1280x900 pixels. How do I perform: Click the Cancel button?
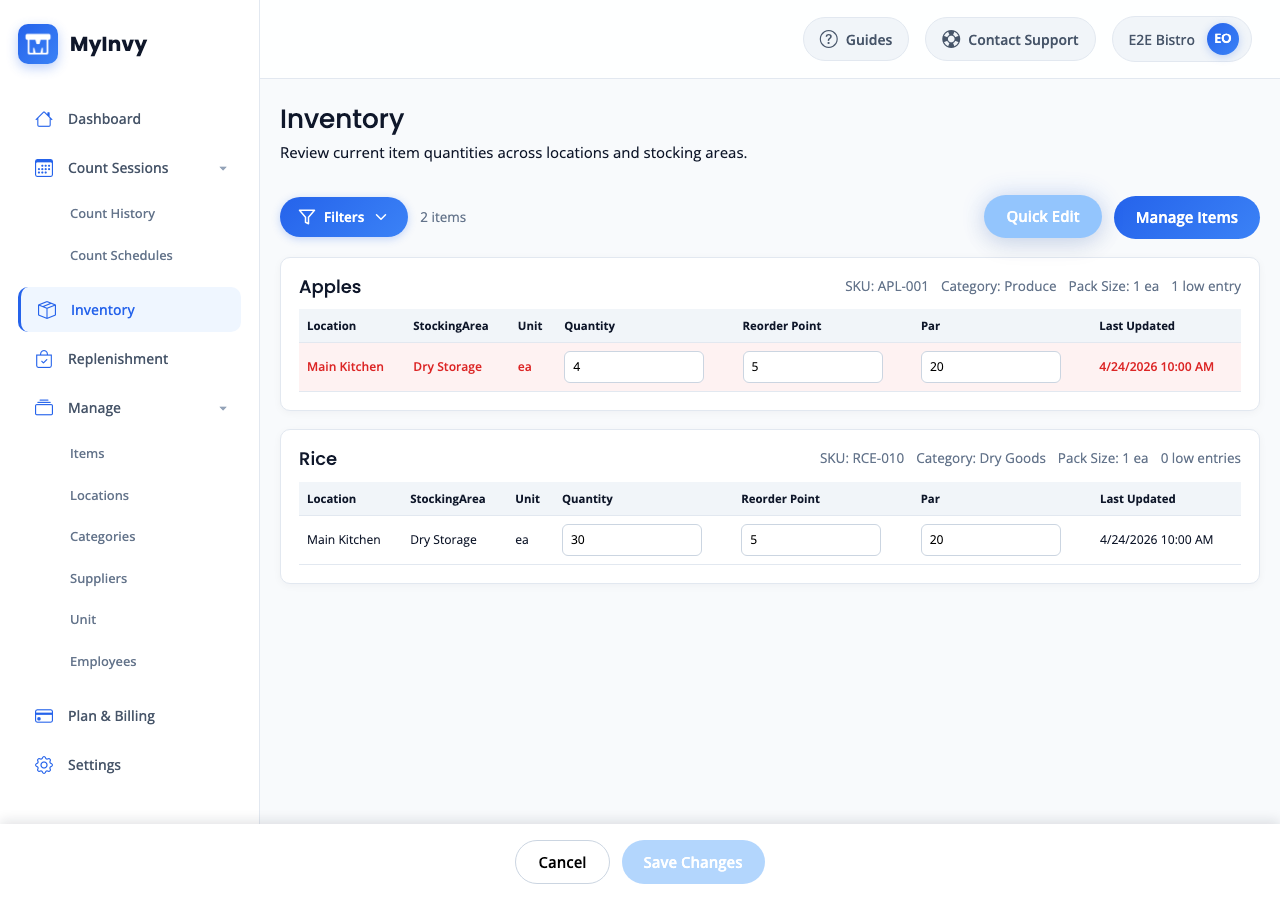click(562, 862)
